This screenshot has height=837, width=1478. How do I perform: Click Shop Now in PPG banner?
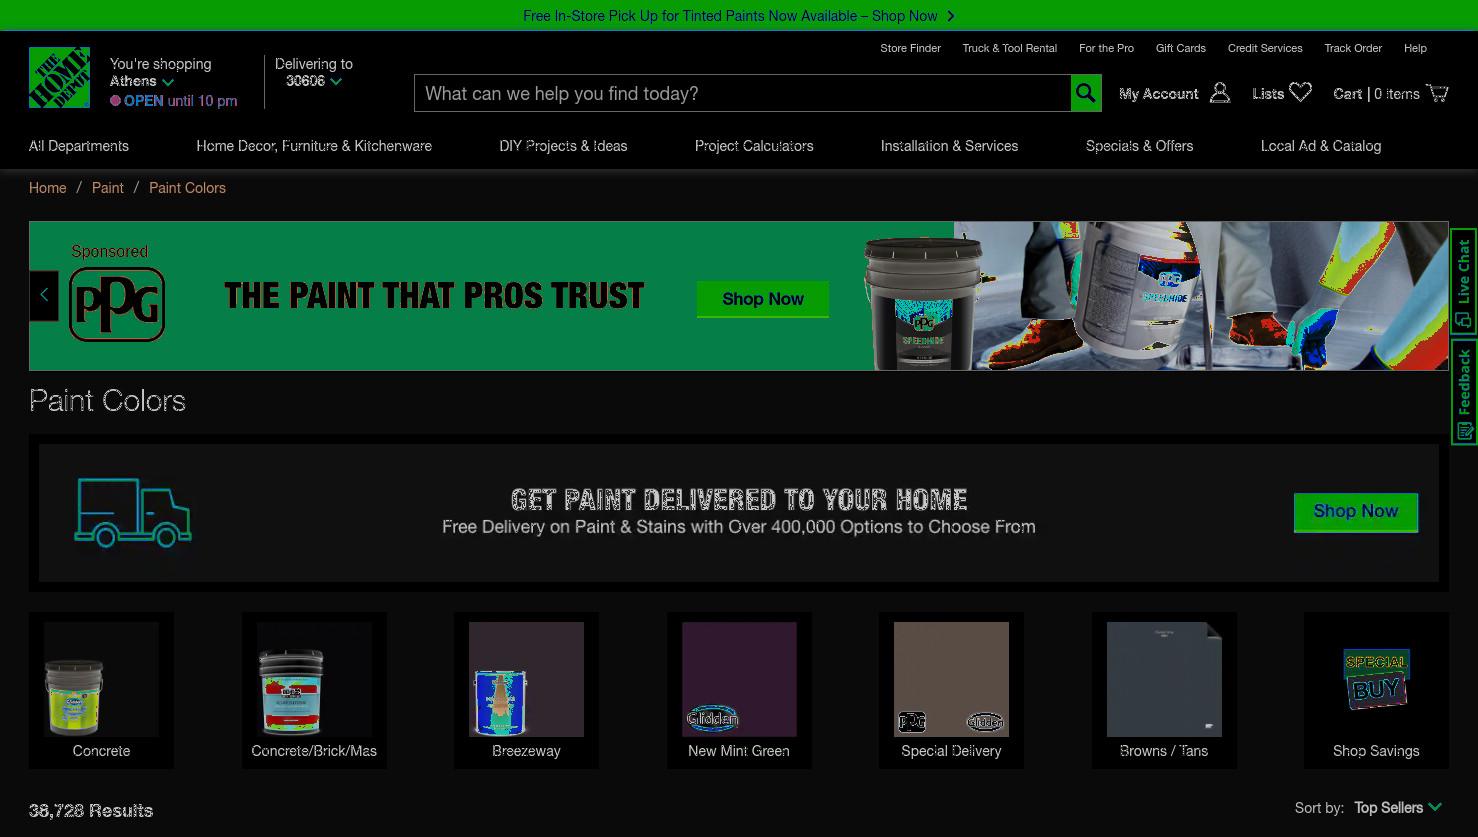tap(763, 299)
